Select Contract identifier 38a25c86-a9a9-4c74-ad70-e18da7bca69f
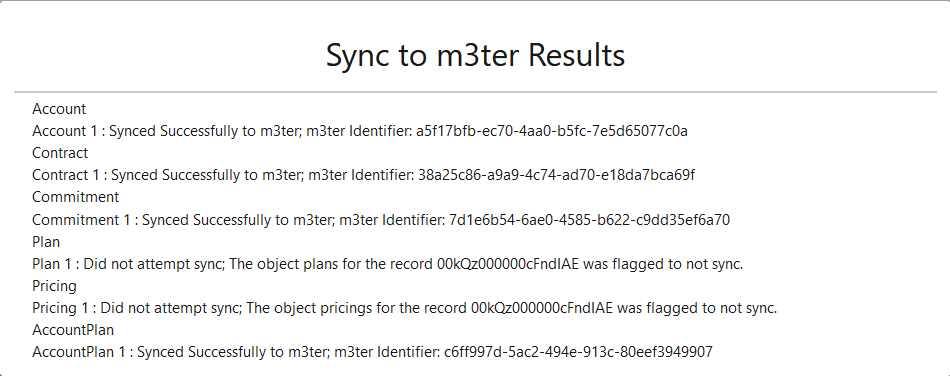This screenshot has width=950, height=376. (557, 175)
